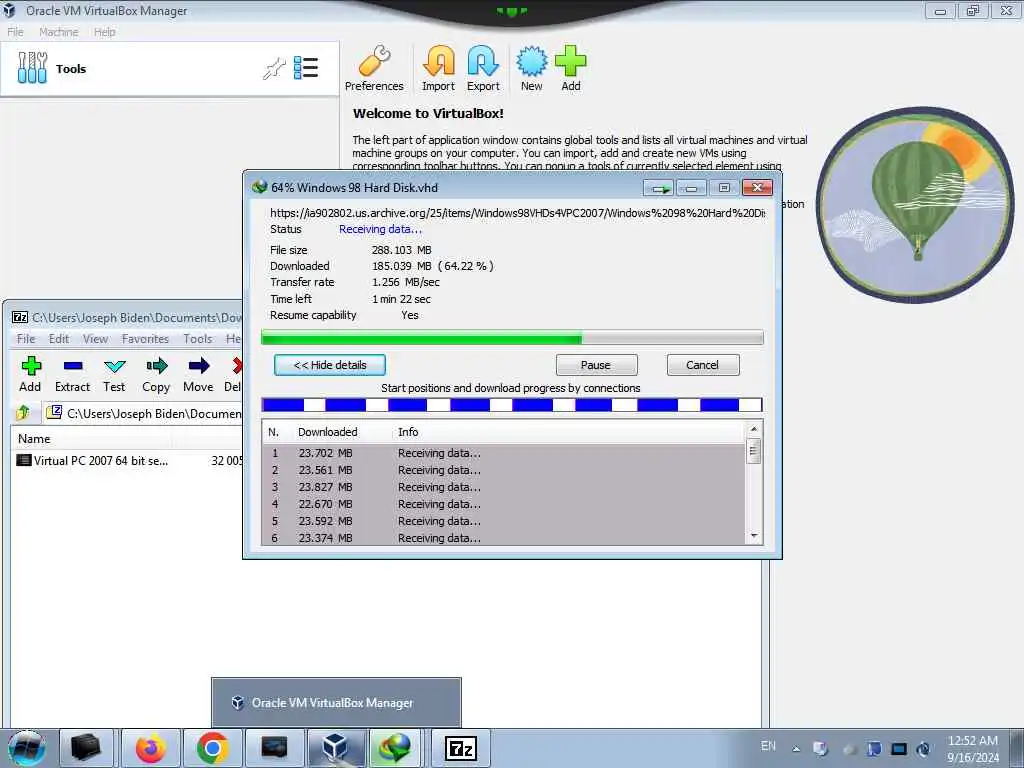This screenshot has height=768, width=1024.
Task: Select connection row 4 with 22.670 MB
Action: 503,504
